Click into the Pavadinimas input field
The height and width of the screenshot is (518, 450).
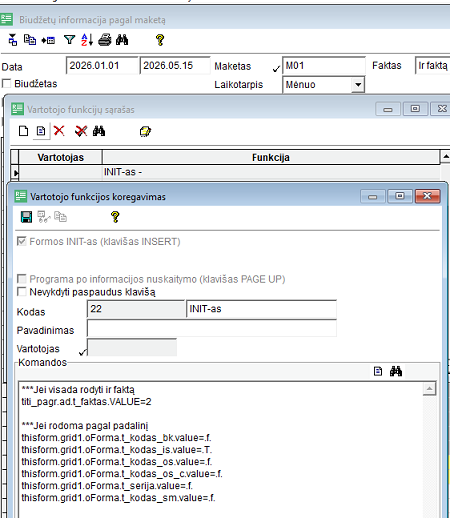(x=212, y=328)
